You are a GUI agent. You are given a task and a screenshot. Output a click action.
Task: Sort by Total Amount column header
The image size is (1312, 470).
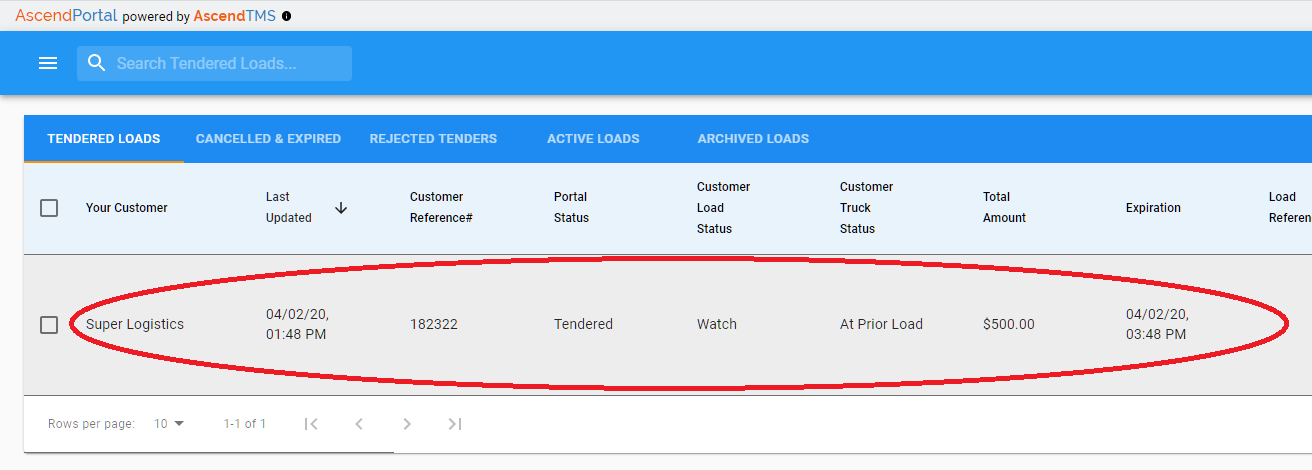tap(1004, 208)
